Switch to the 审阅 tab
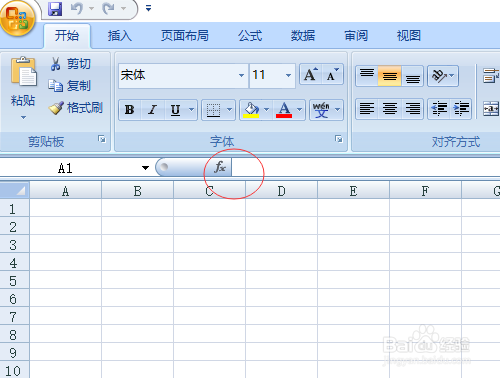 pyautogui.click(x=356, y=35)
